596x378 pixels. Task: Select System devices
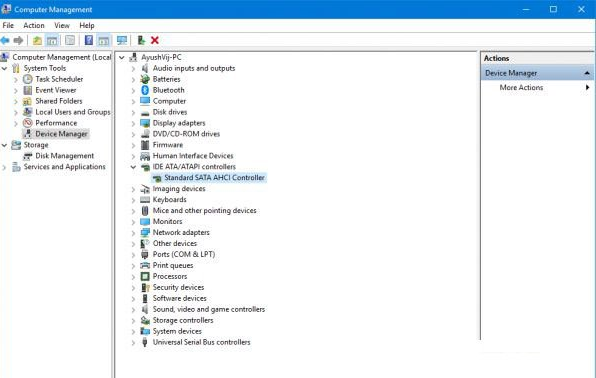(x=177, y=331)
